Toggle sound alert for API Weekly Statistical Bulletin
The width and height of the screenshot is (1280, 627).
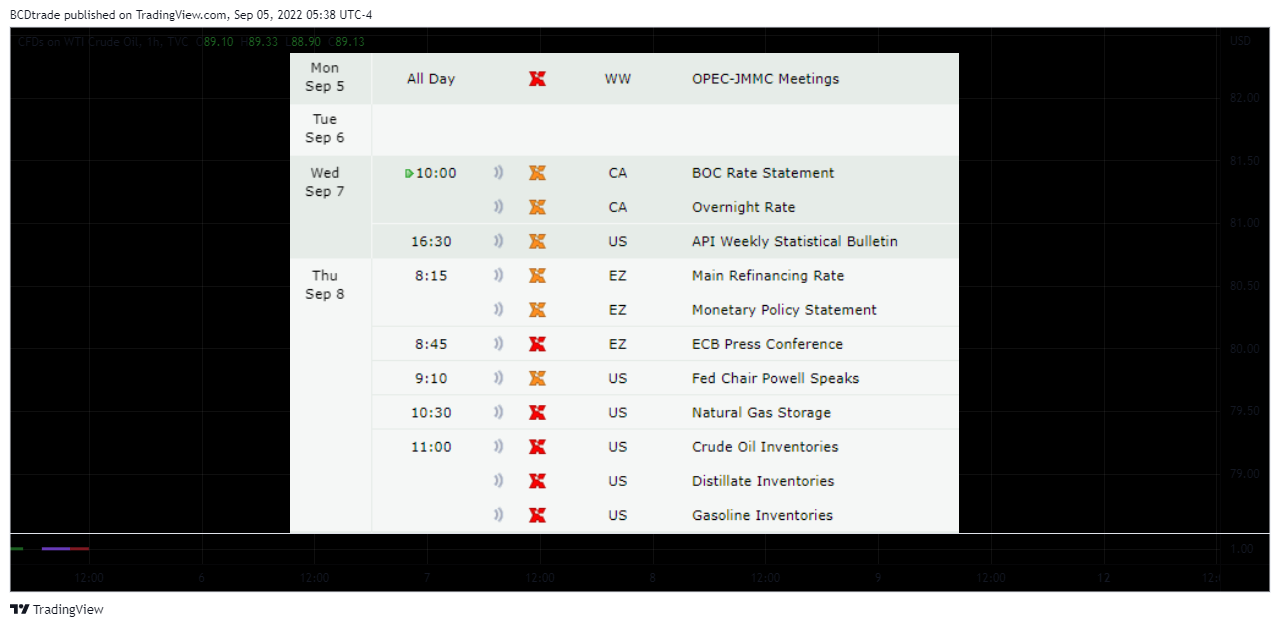(498, 241)
